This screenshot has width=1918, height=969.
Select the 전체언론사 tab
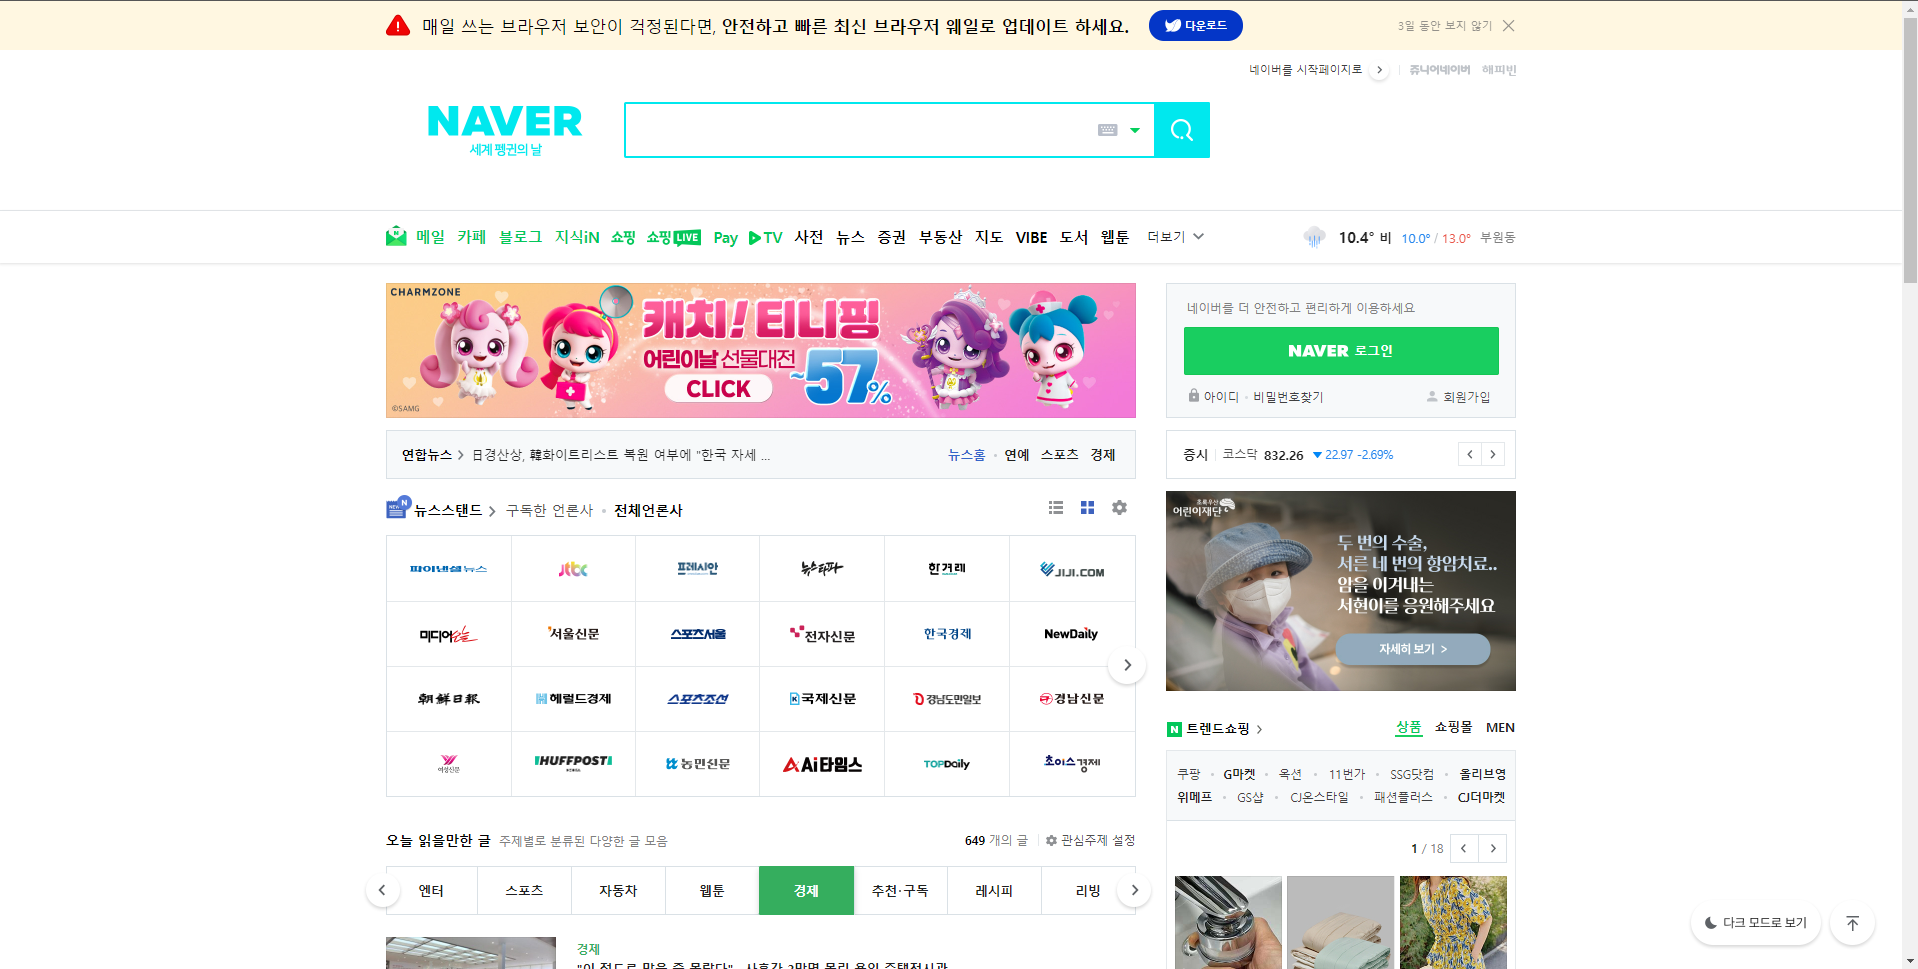tap(648, 511)
